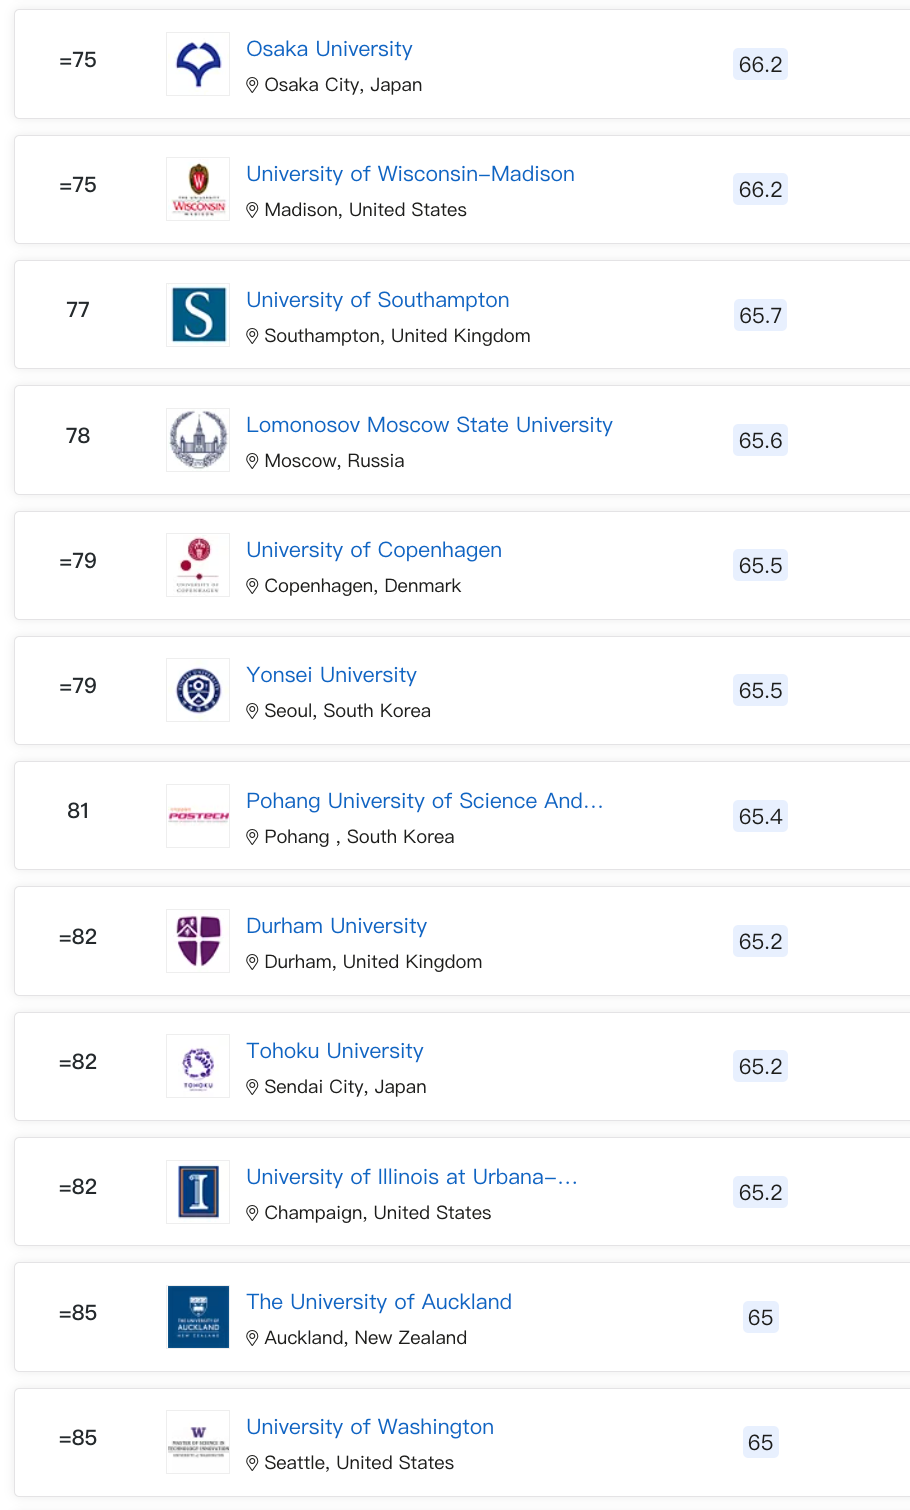Click the Tohoku University logo
This screenshot has width=910, height=1510.
(x=198, y=1066)
